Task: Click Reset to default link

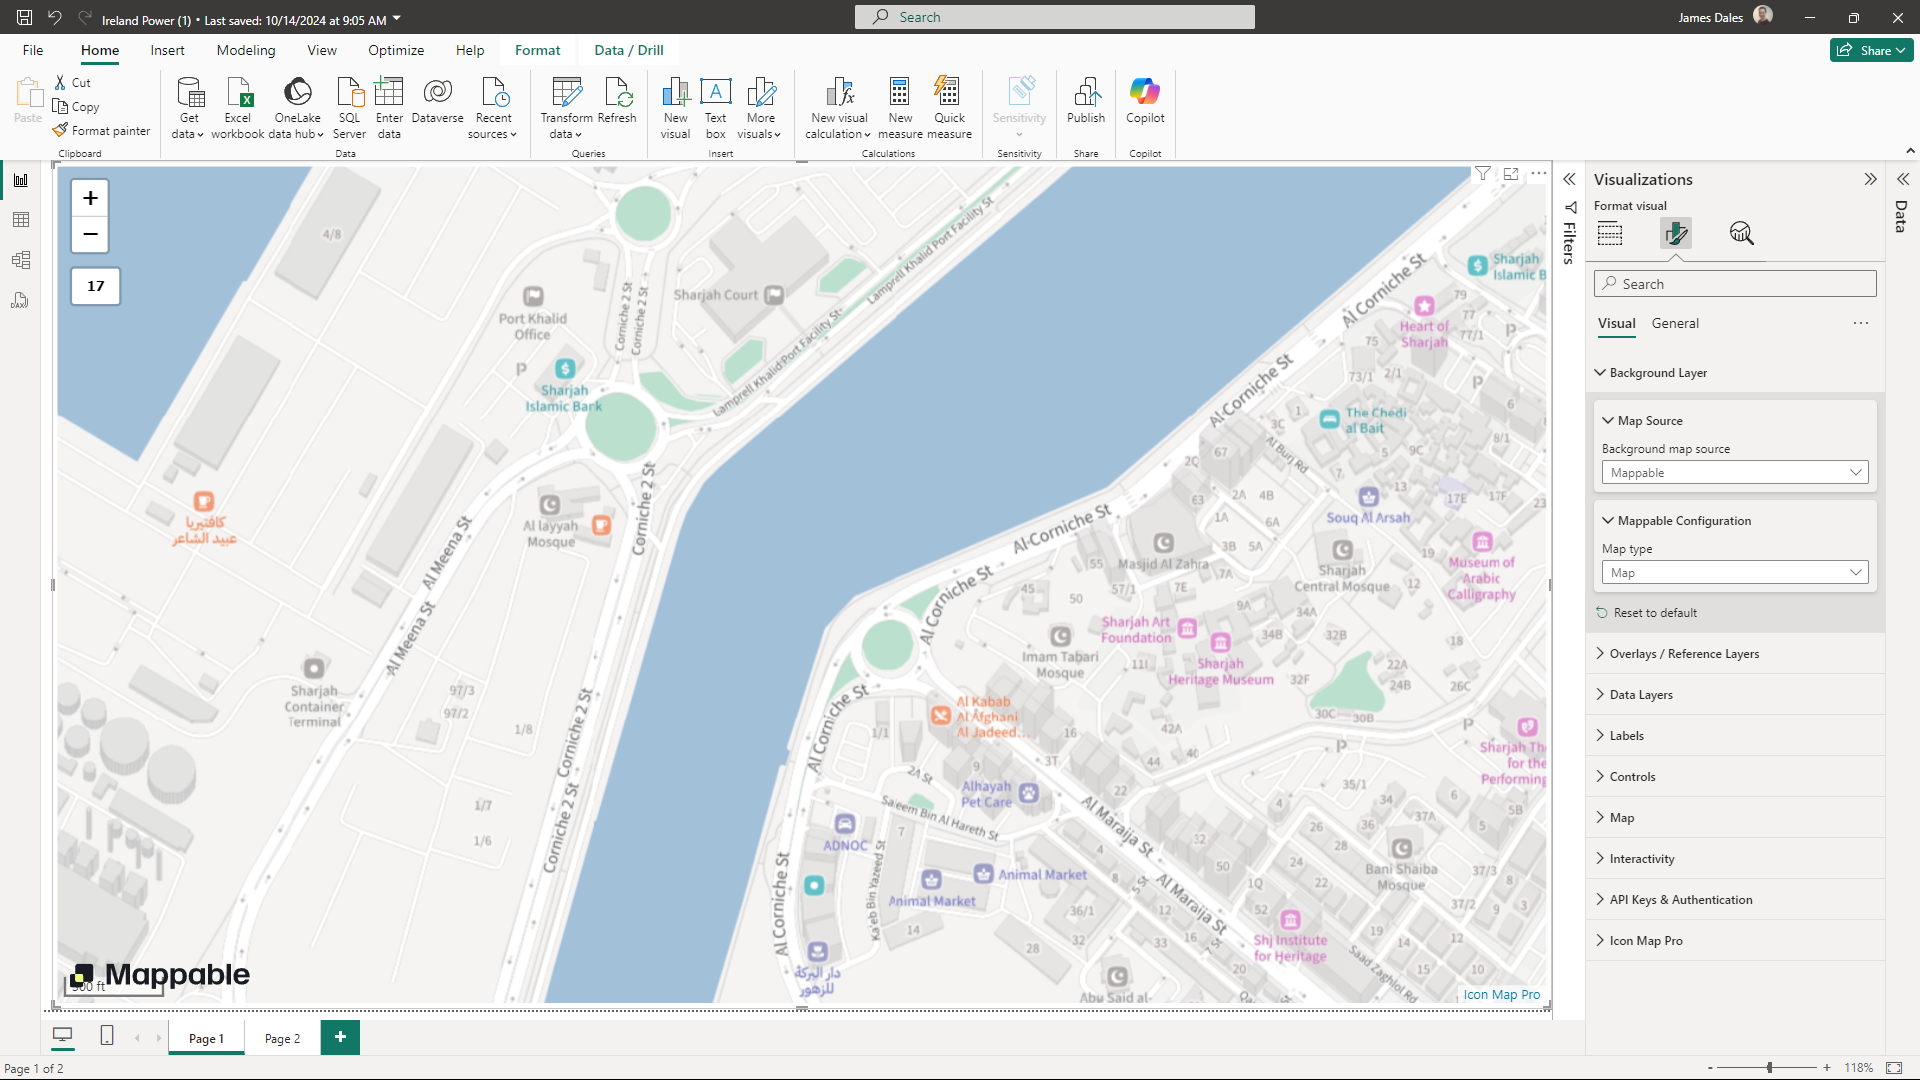Action: point(1655,613)
